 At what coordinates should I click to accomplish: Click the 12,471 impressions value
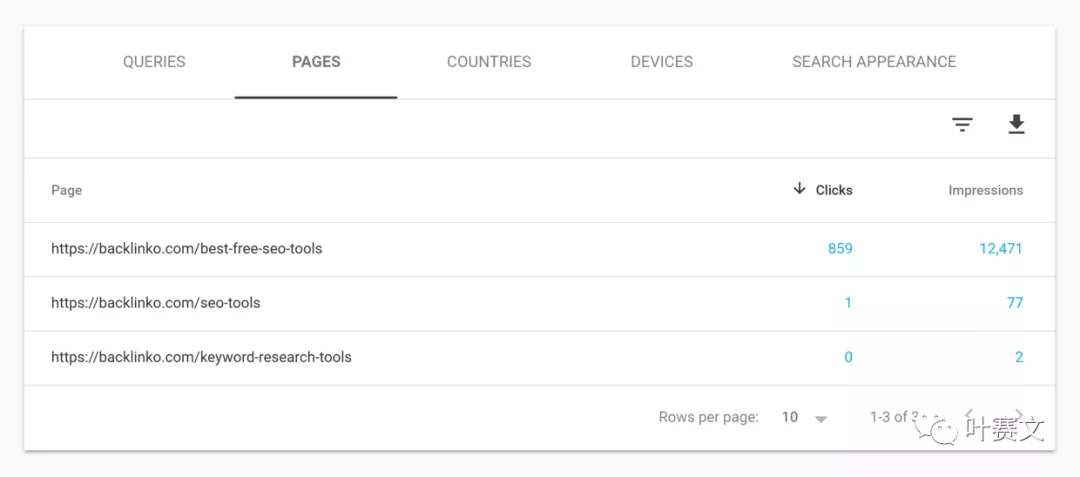tap(1001, 248)
